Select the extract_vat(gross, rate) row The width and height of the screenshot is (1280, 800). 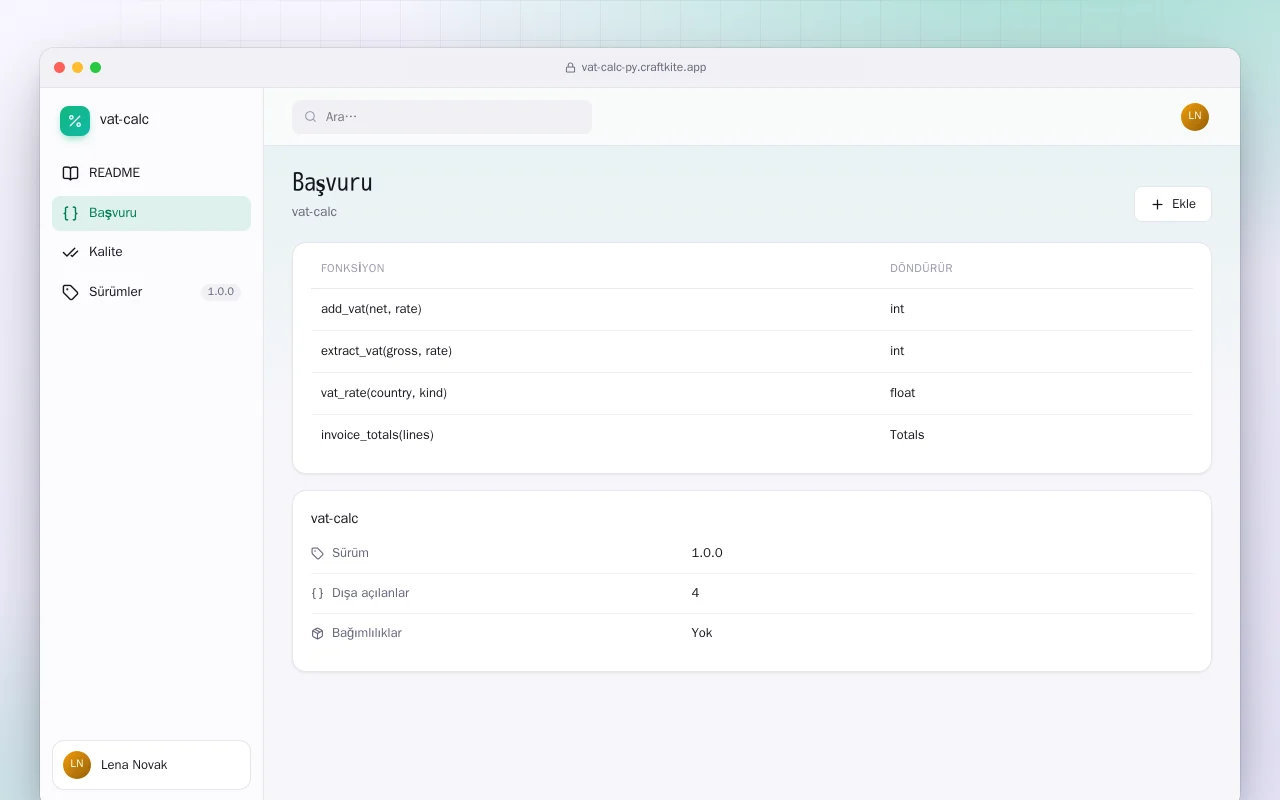point(752,351)
